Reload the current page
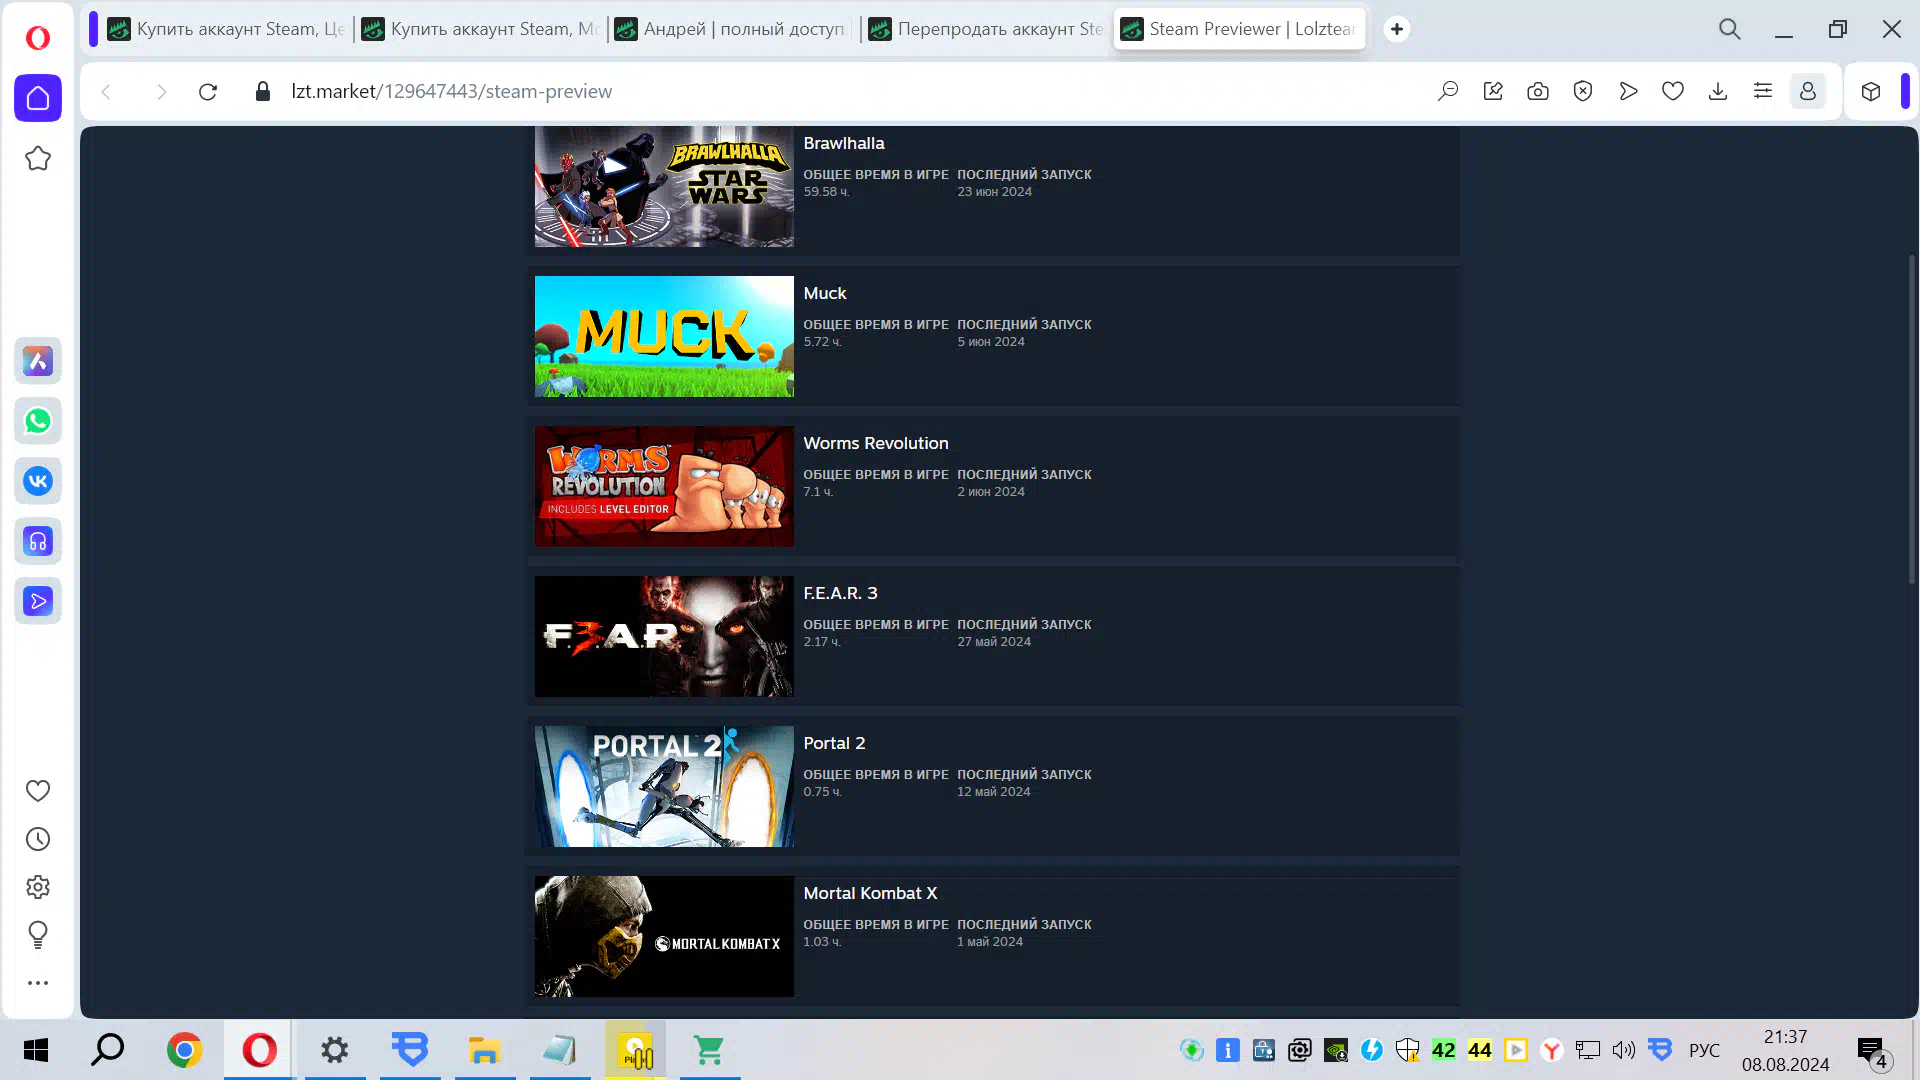This screenshot has width=1920, height=1080. [x=208, y=92]
